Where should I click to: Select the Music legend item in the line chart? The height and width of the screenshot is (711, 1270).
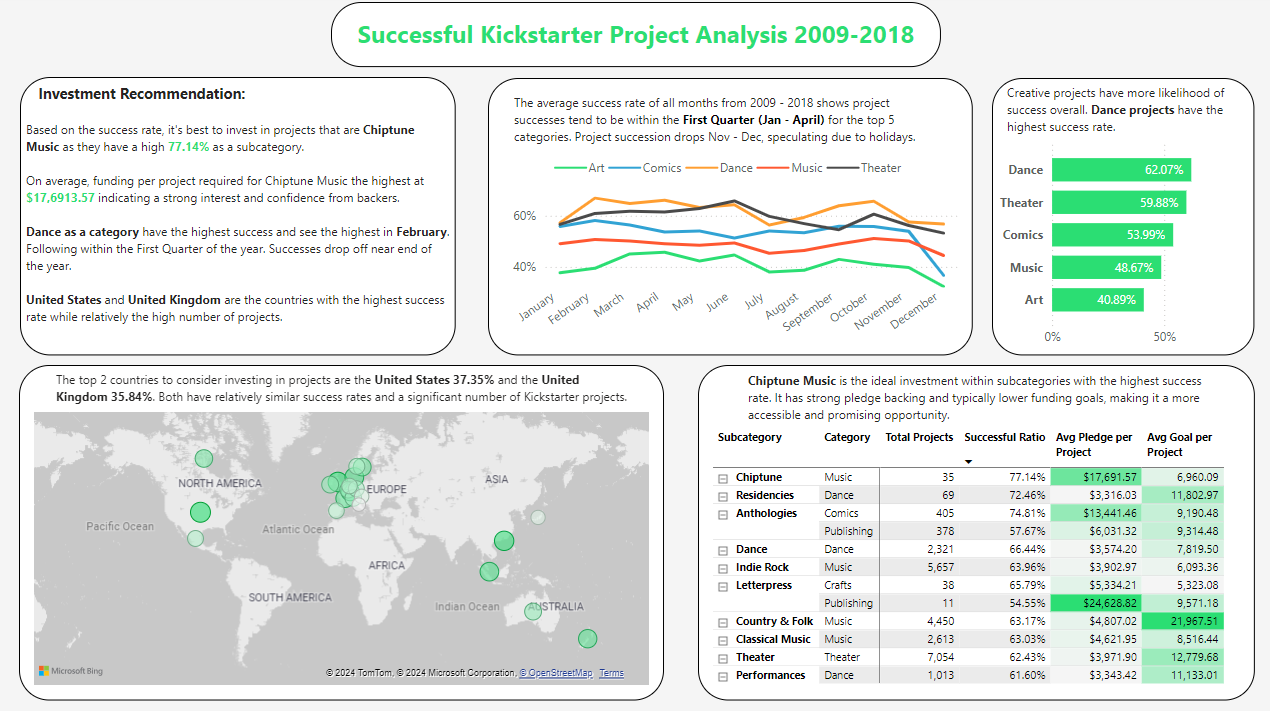pos(788,168)
